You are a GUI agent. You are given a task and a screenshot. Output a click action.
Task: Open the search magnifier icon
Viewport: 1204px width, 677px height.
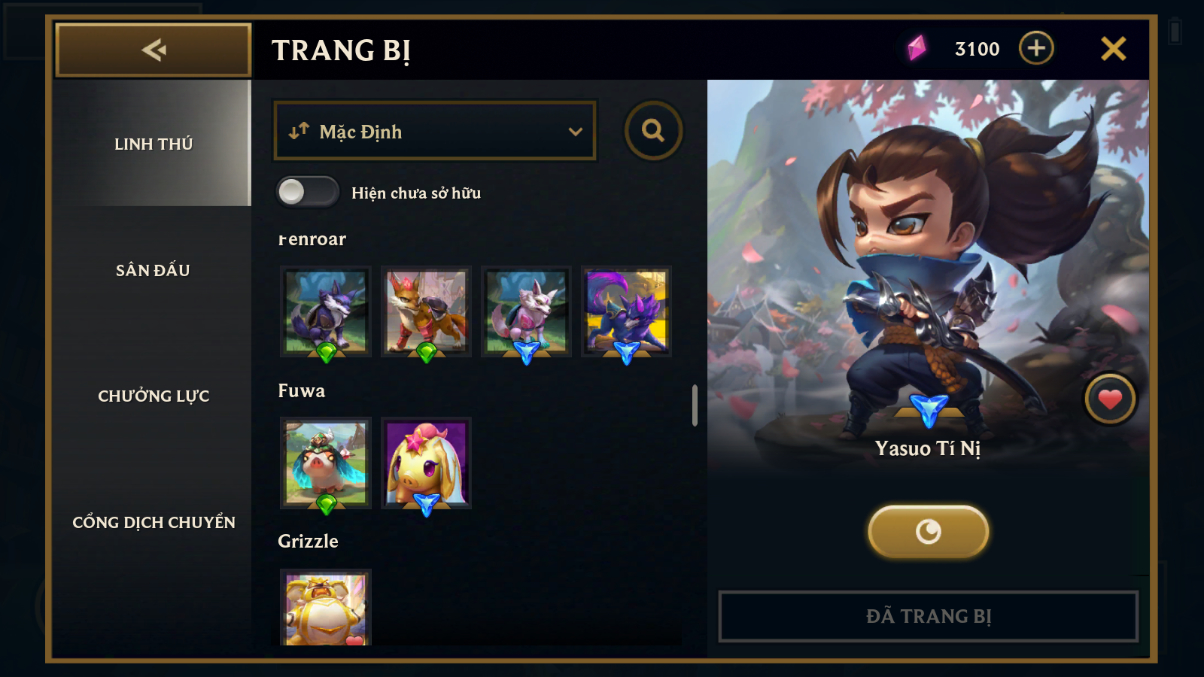(654, 130)
